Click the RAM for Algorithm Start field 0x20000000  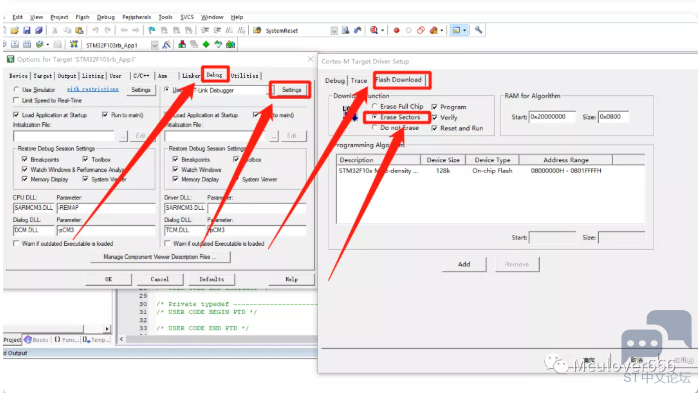tap(552, 117)
